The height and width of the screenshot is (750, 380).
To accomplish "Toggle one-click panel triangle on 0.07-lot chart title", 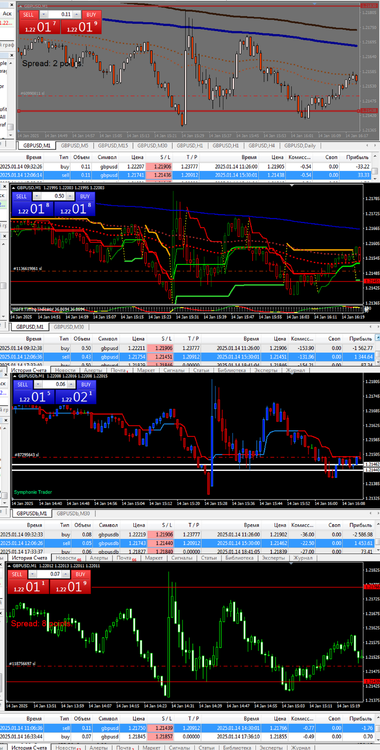I will 10,566.
